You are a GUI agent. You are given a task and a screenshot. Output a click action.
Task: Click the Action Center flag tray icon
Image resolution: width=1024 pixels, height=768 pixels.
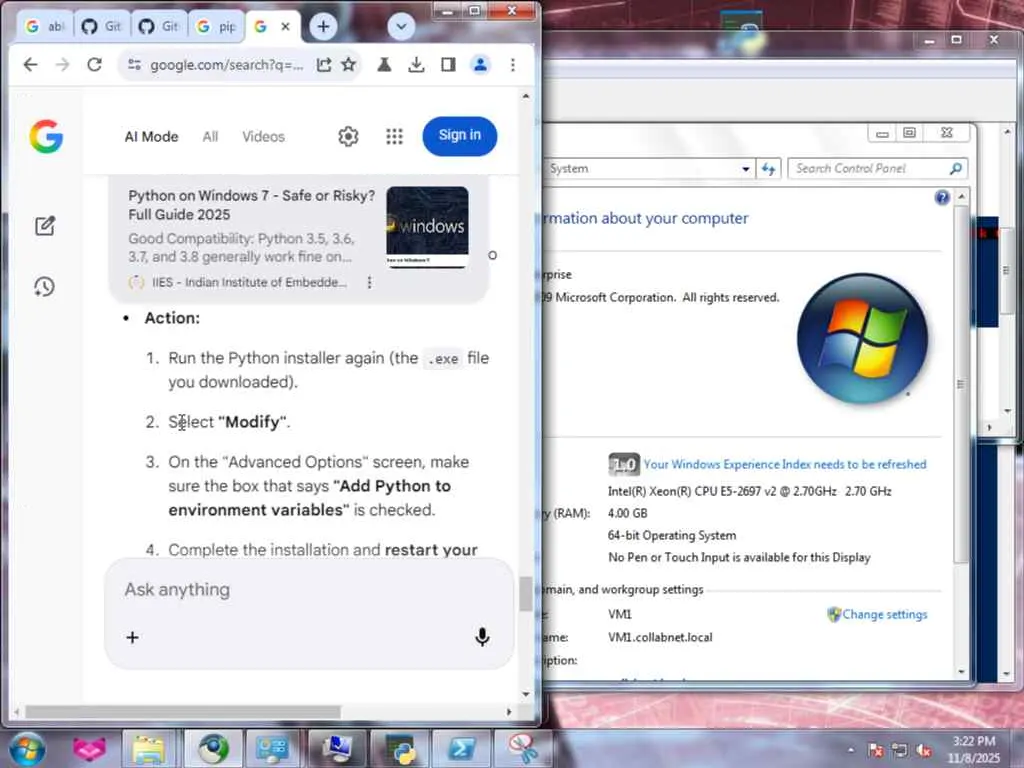tap(875, 750)
